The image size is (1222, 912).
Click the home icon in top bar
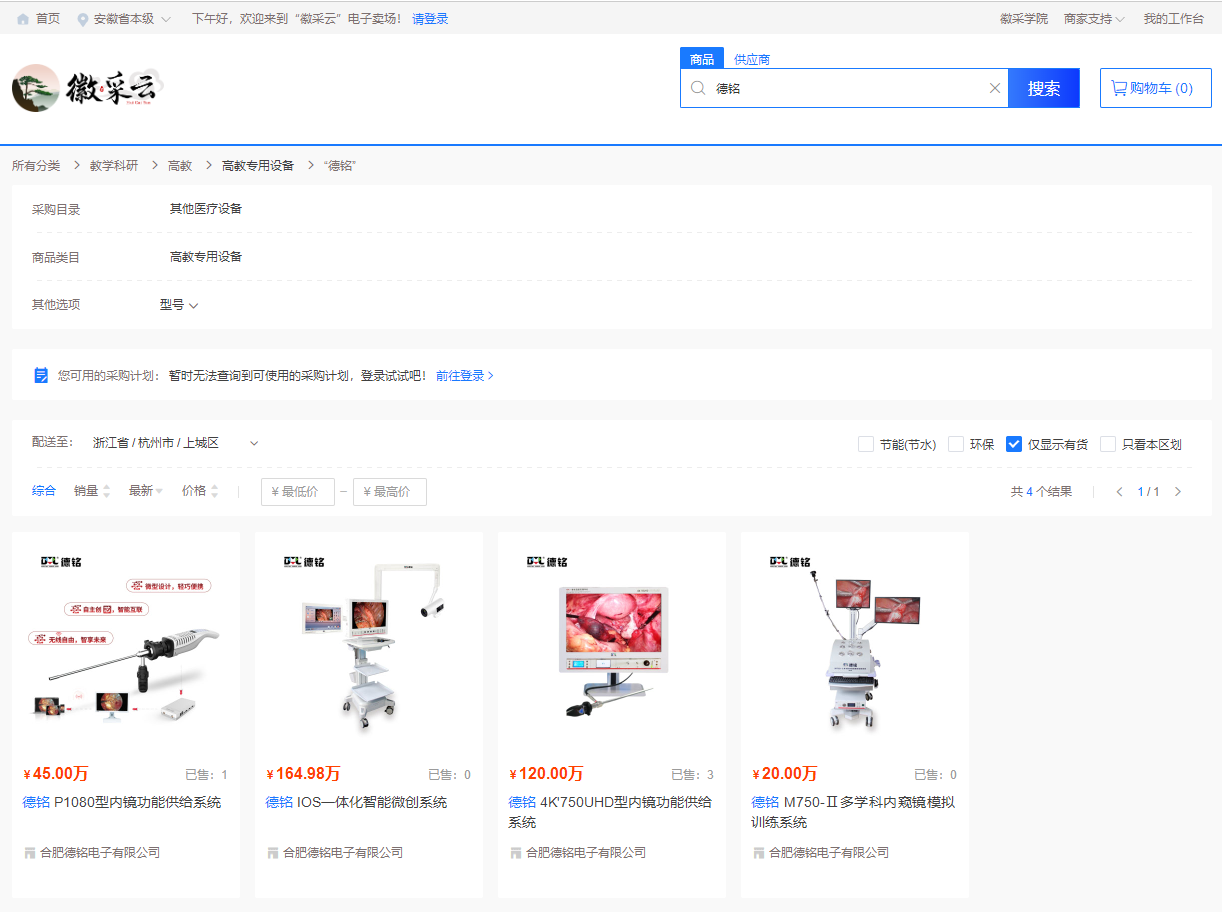(22, 17)
